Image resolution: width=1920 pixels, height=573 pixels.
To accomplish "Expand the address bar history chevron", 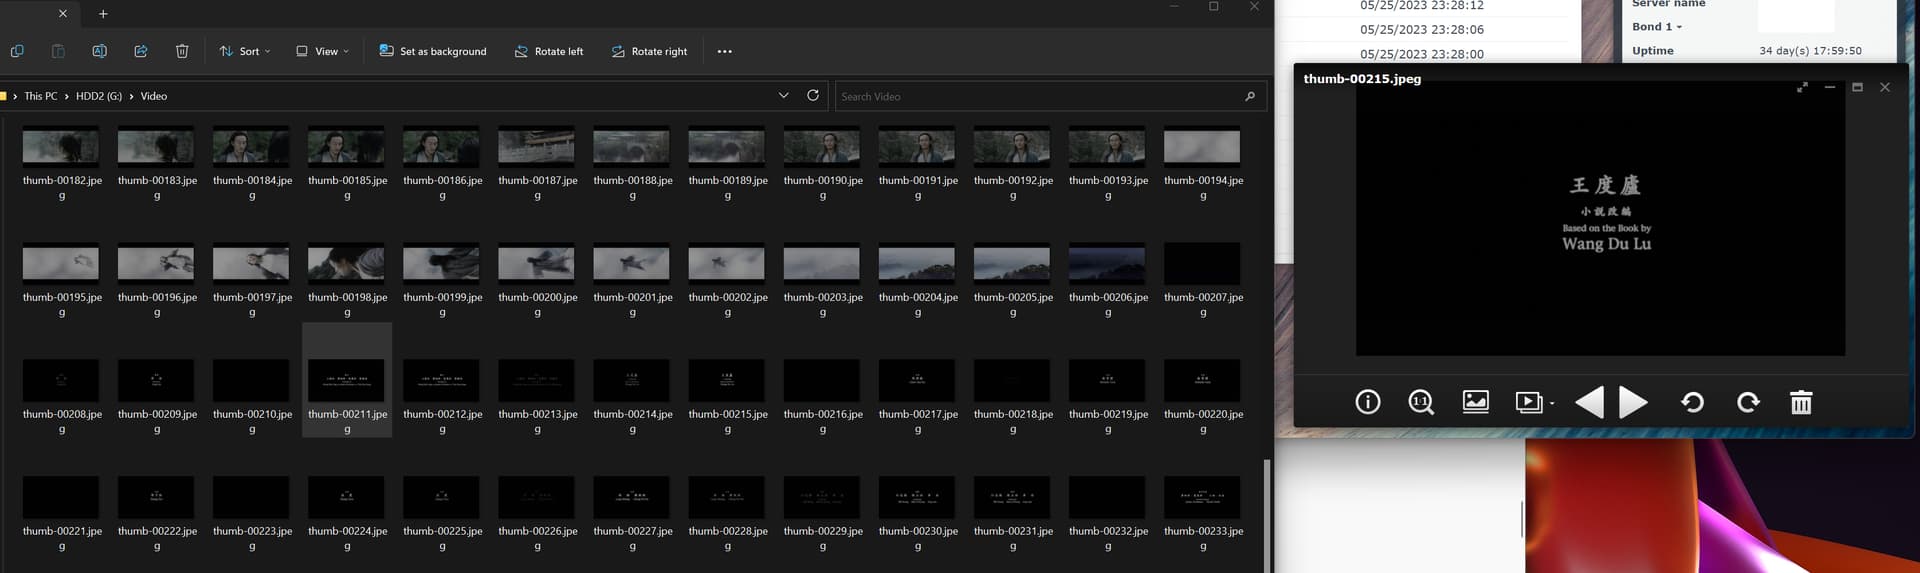I will [783, 96].
